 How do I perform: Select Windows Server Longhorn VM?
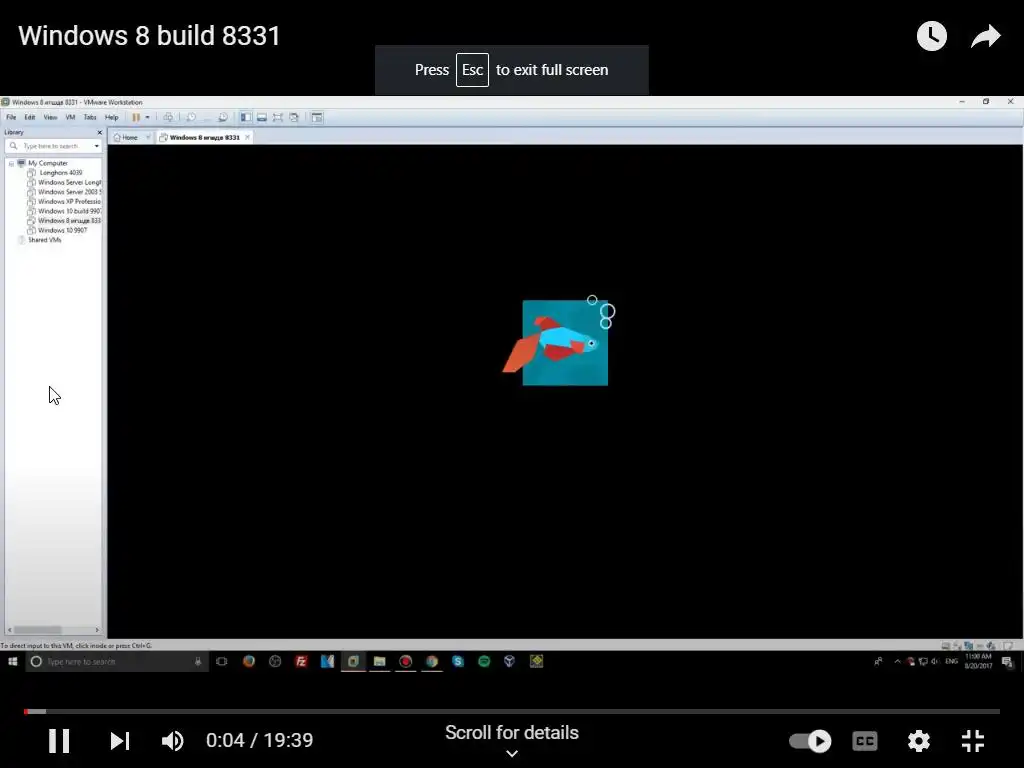[x=64, y=183]
